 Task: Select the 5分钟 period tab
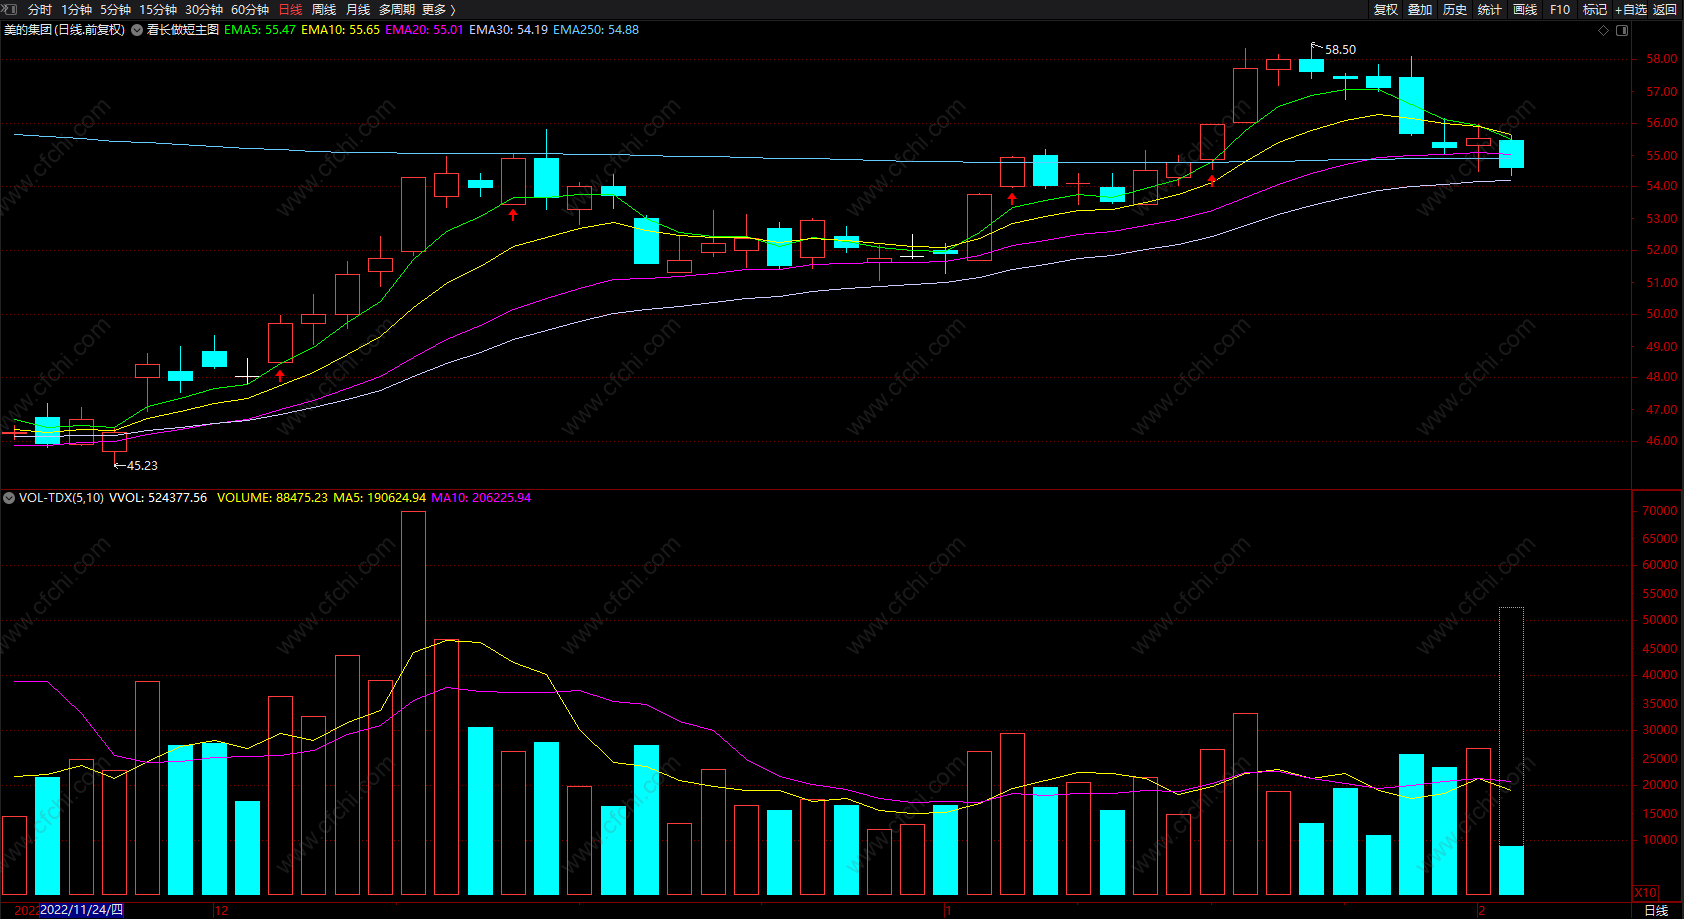click(116, 10)
